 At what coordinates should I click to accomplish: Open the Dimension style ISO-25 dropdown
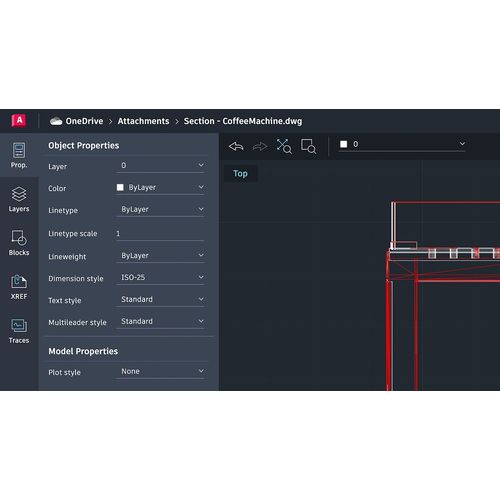(x=160, y=278)
